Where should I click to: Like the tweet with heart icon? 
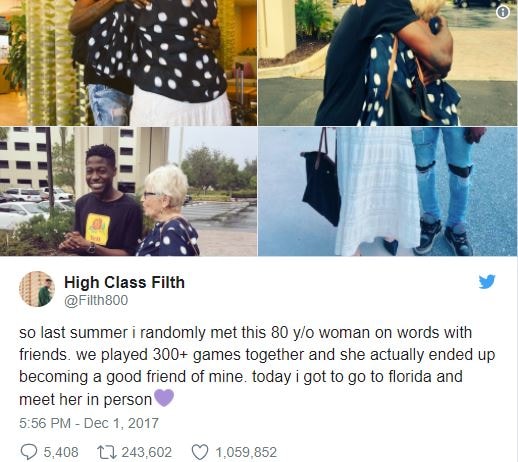point(200,452)
